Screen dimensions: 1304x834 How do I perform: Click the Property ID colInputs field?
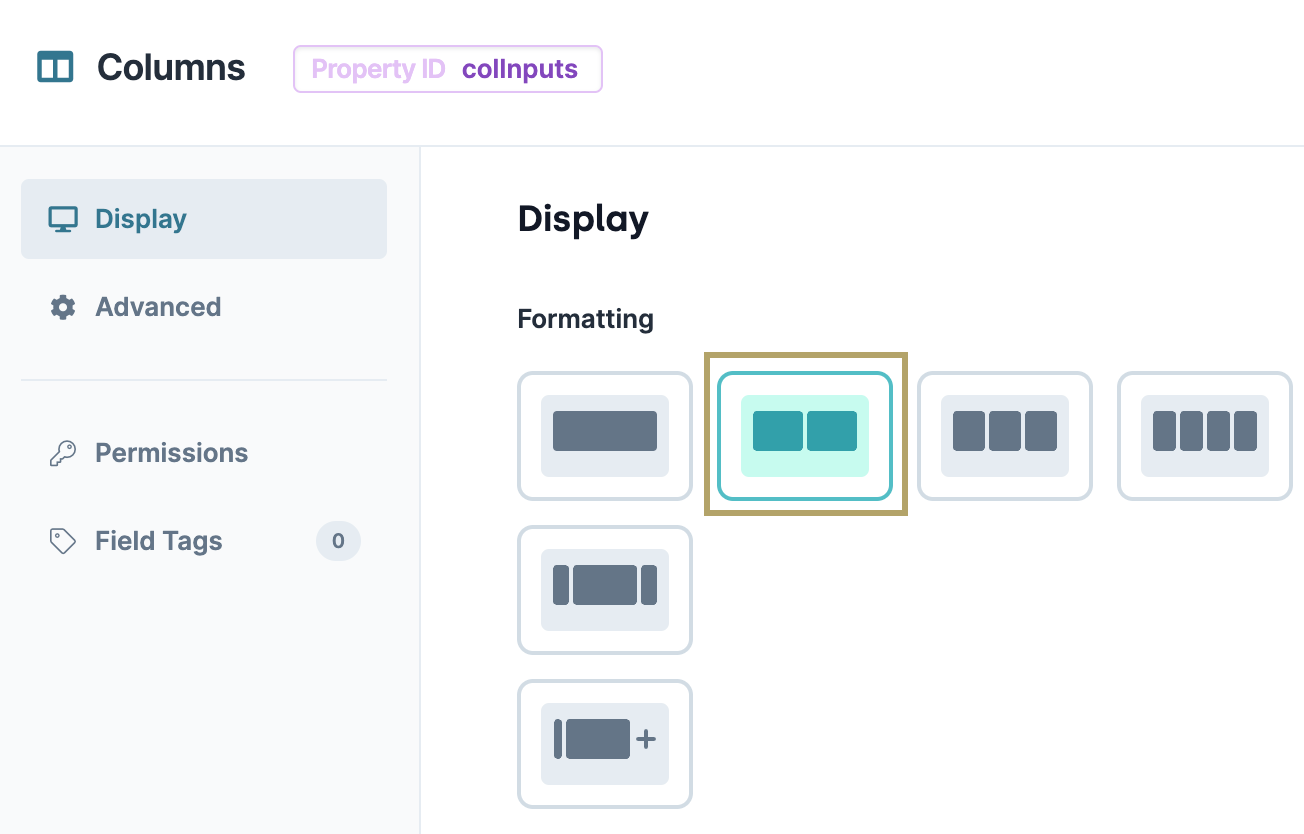pos(448,69)
